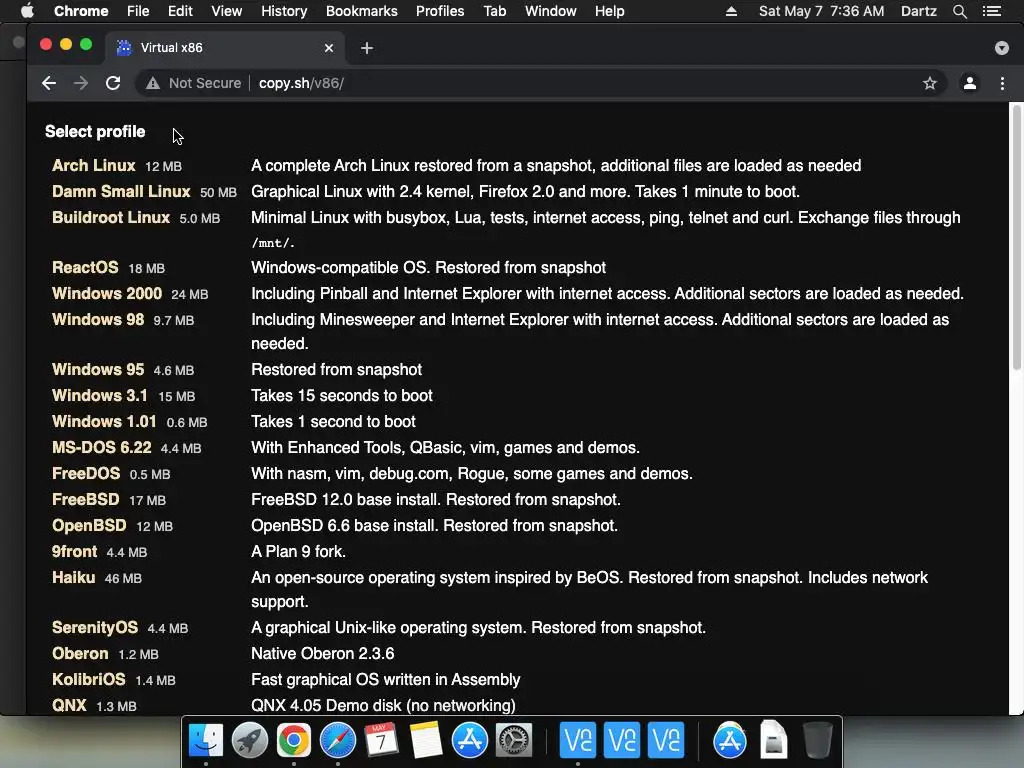Start the Windows 2000 profile
Image resolution: width=1024 pixels, height=768 pixels.
point(107,294)
